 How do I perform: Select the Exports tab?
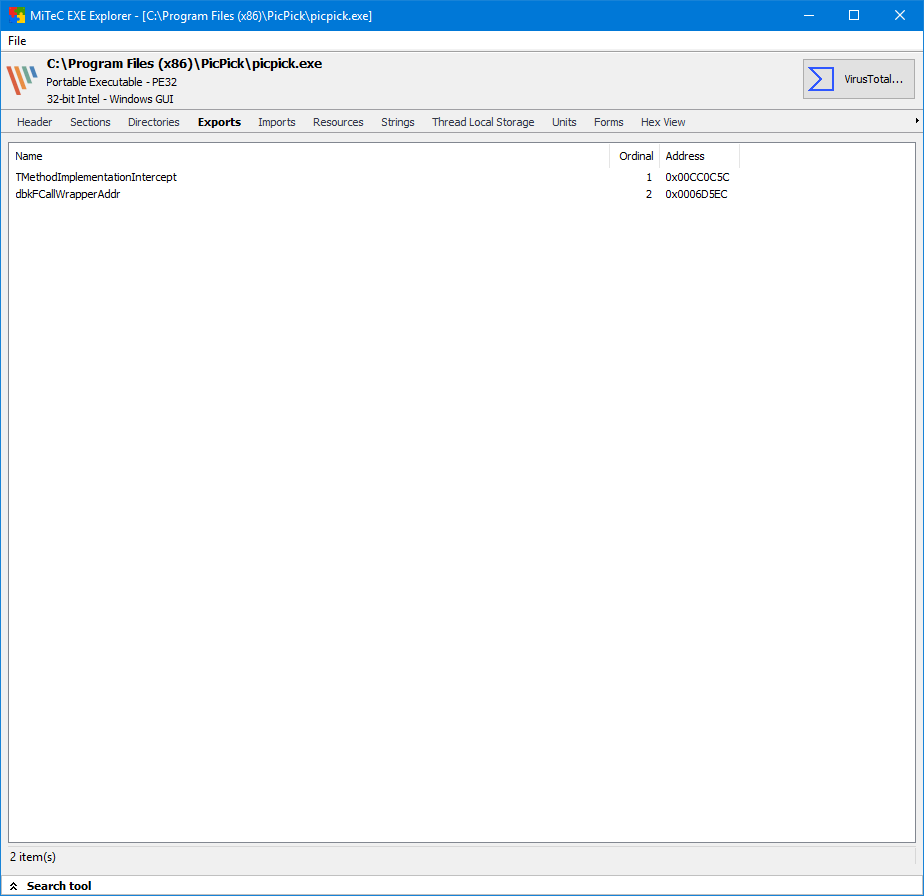[x=219, y=122]
